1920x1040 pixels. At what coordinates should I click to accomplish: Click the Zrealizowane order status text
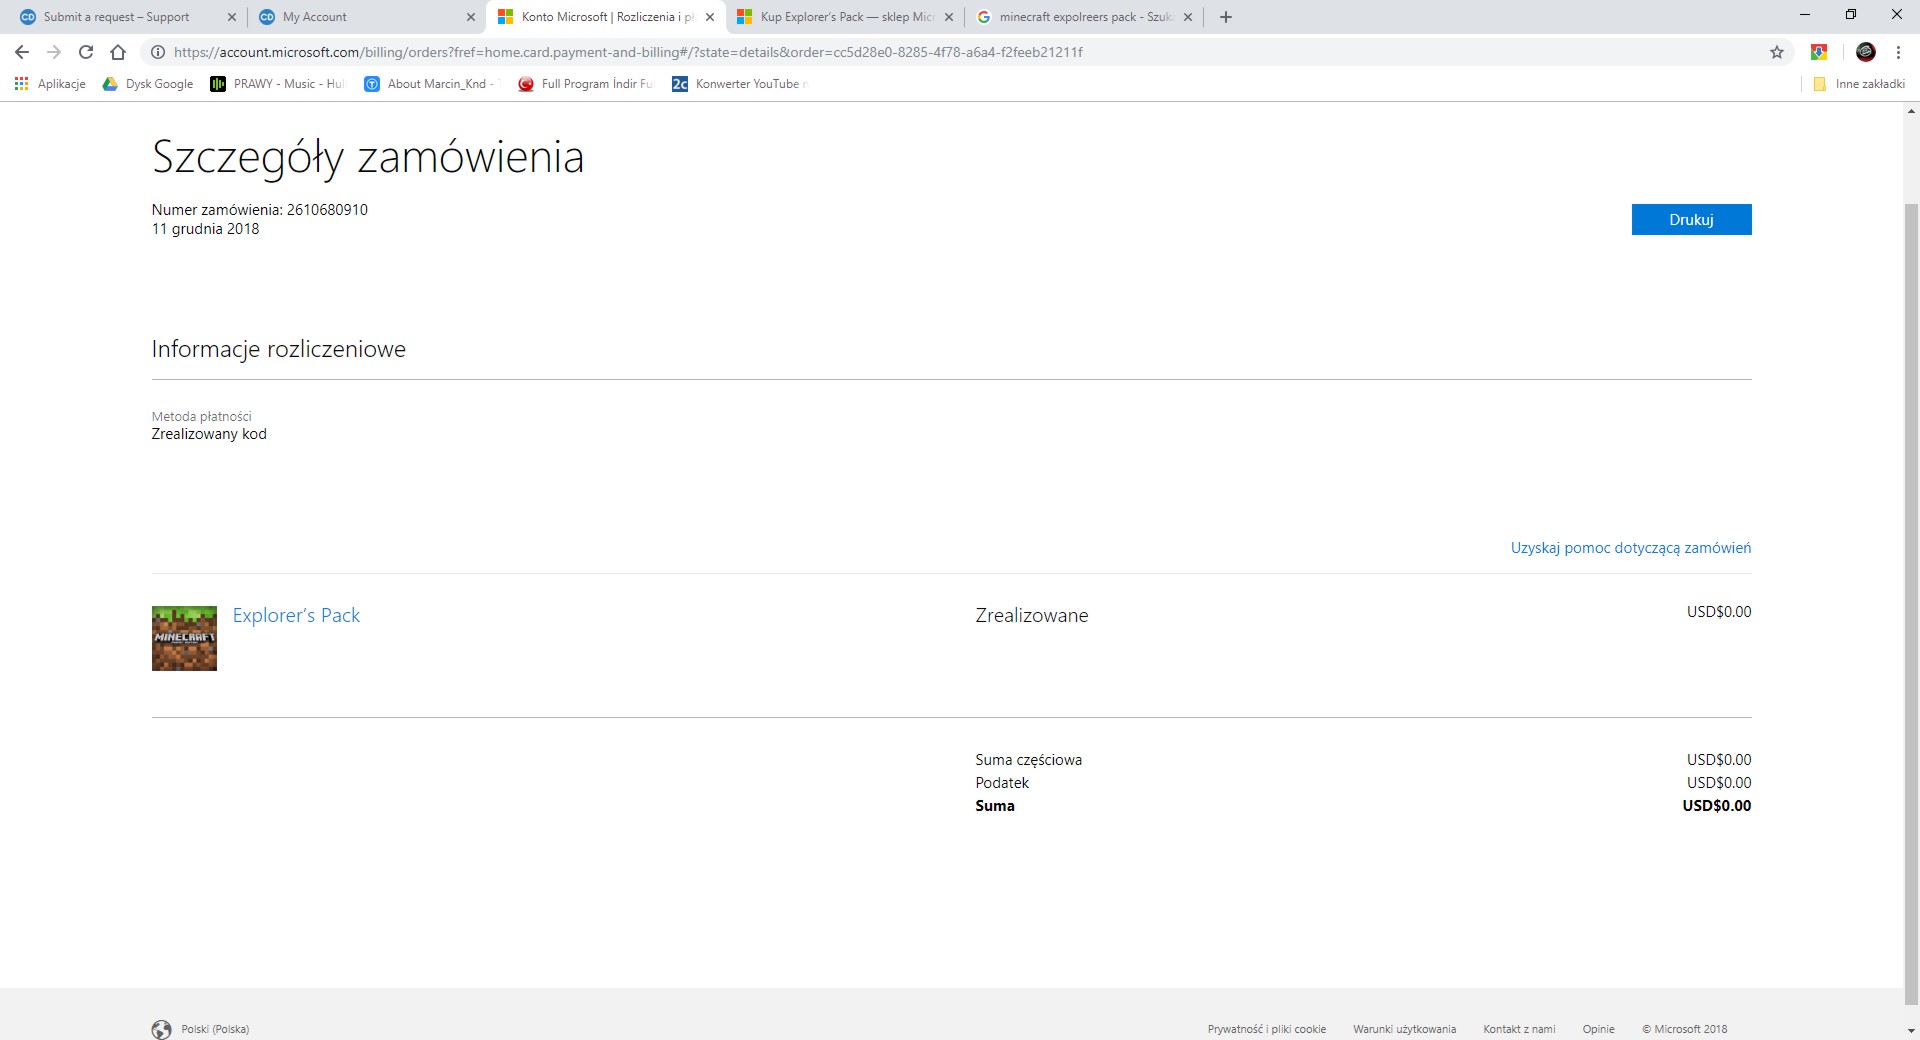point(1032,616)
